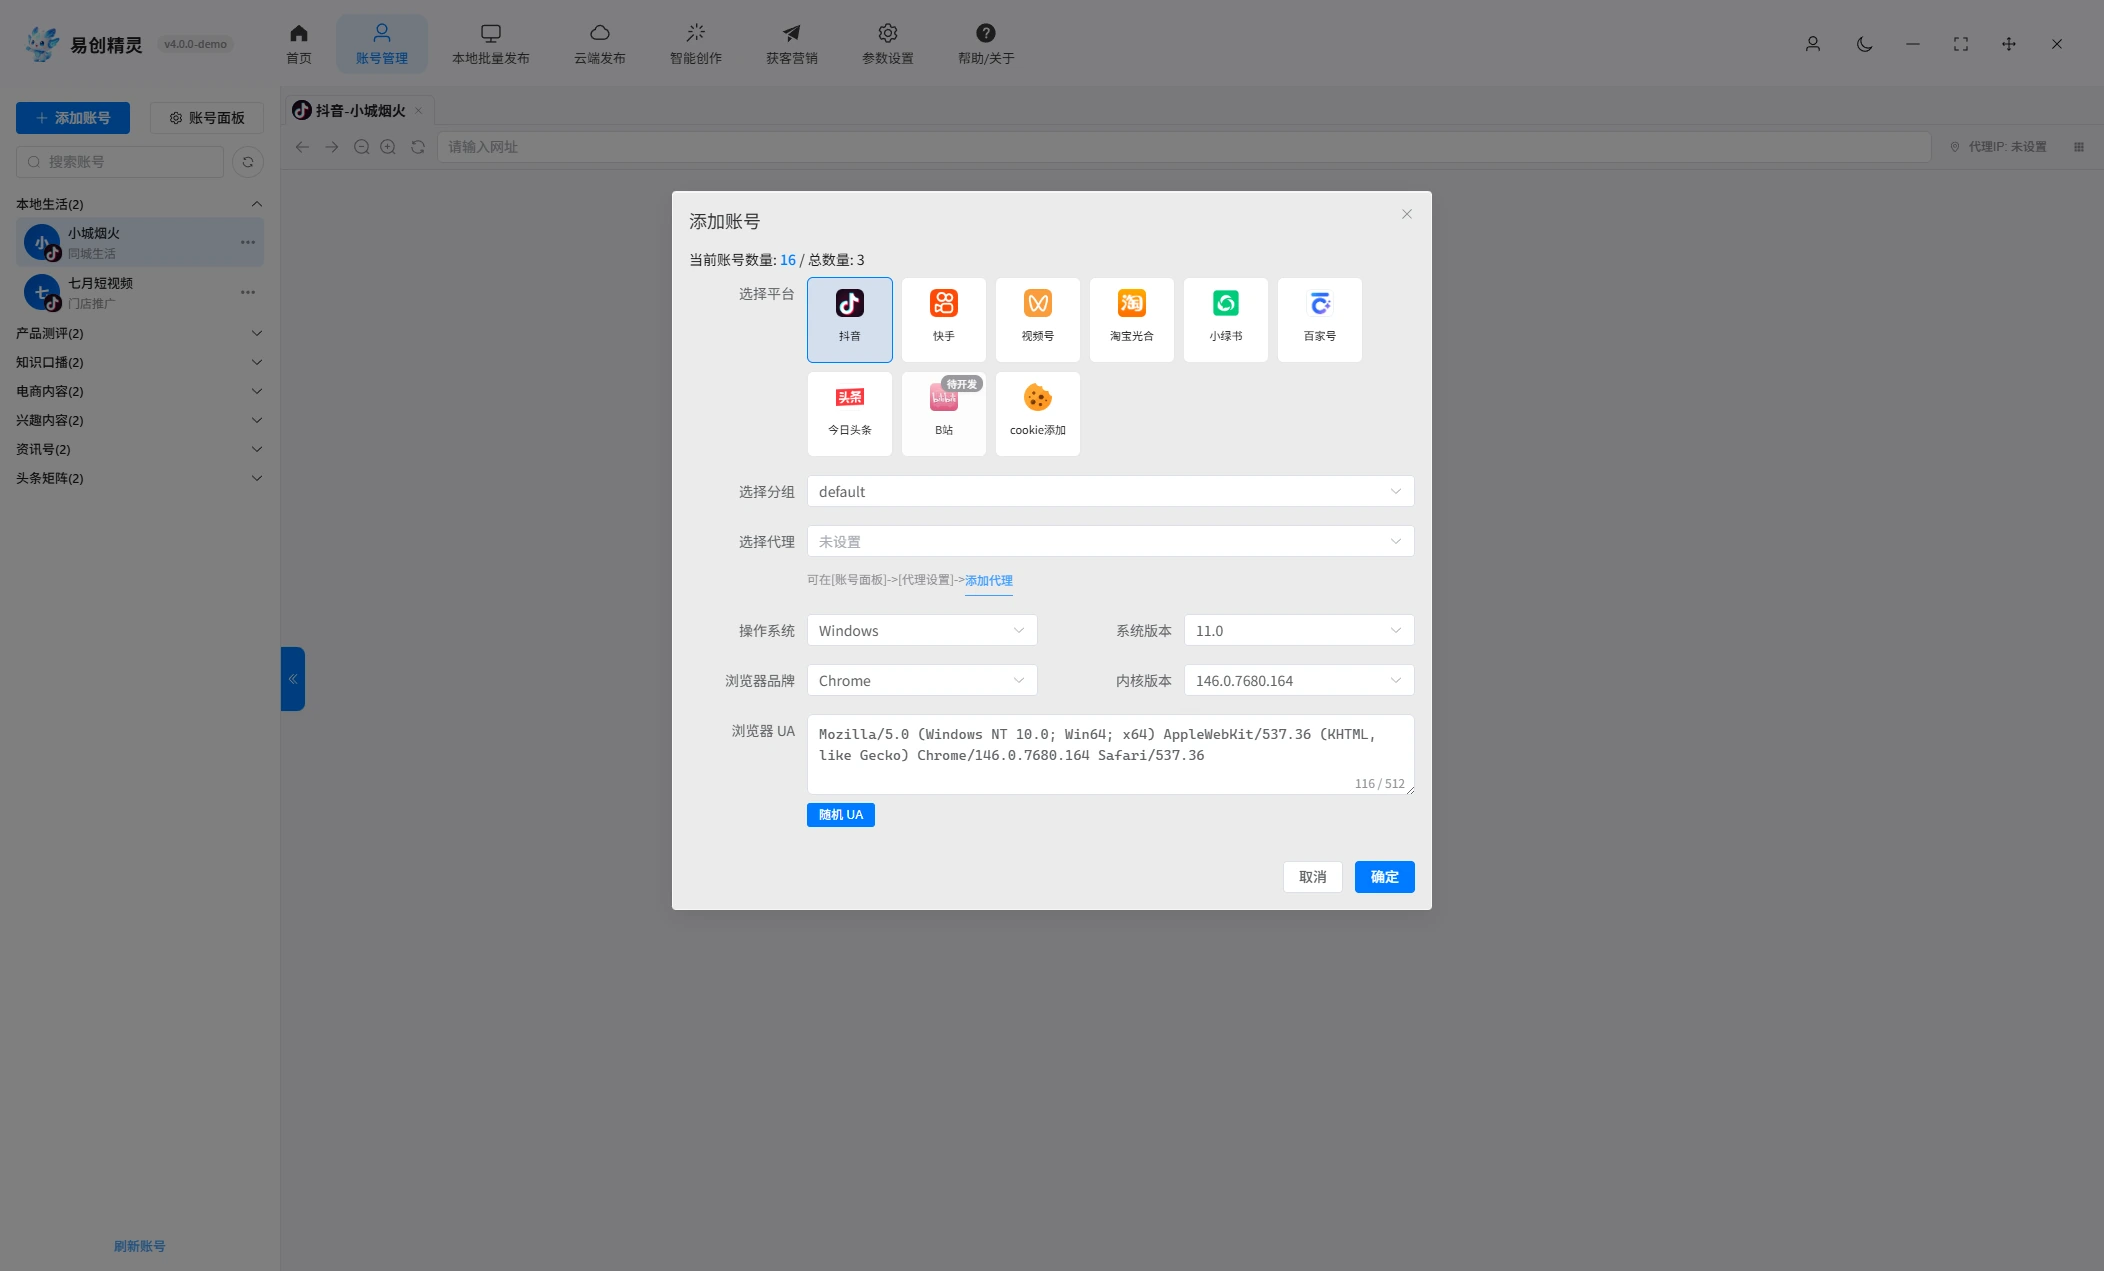Image resolution: width=2104 pixels, height=1271 pixels.
Task: Toggle dark mode moon icon
Action: tap(1864, 44)
